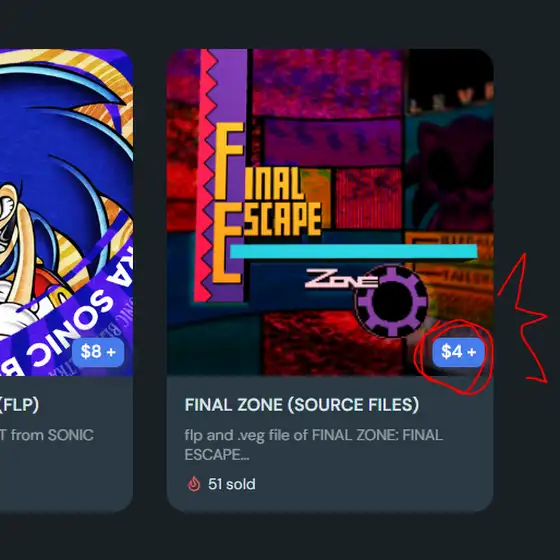Click the purple gear icon in the thumbnail

pyautogui.click(x=391, y=301)
